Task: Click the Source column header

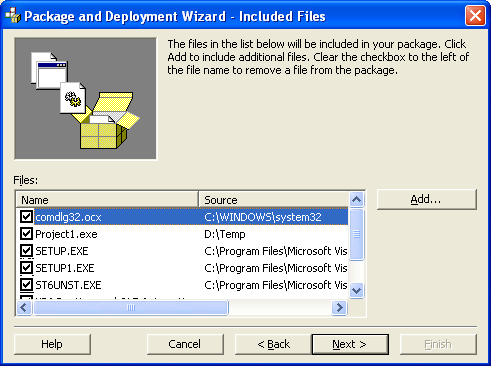Action: coord(273,200)
